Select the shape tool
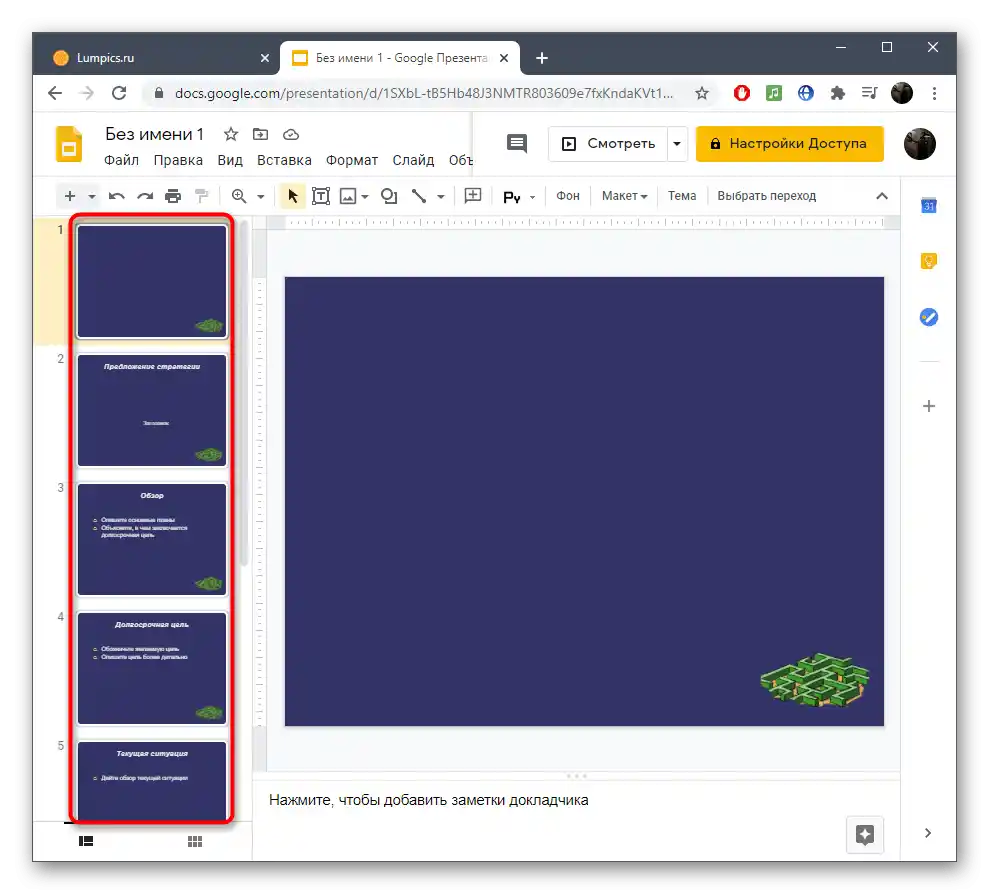989x894 pixels. tap(389, 196)
